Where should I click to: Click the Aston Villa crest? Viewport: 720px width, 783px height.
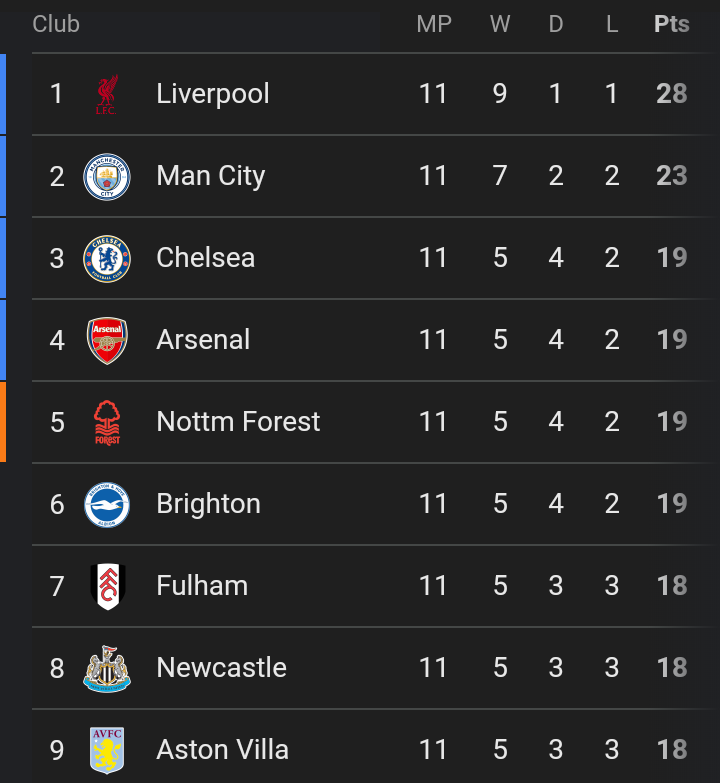107,750
